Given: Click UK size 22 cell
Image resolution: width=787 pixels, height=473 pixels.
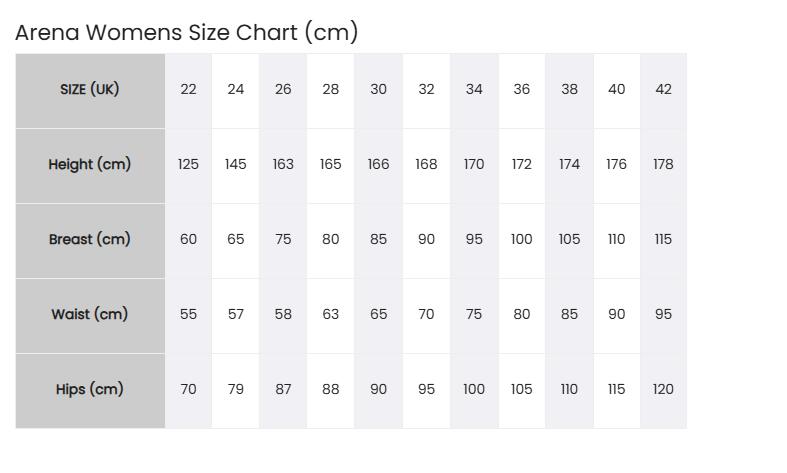Looking at the screenshot, I should click(x=188, y=91).
